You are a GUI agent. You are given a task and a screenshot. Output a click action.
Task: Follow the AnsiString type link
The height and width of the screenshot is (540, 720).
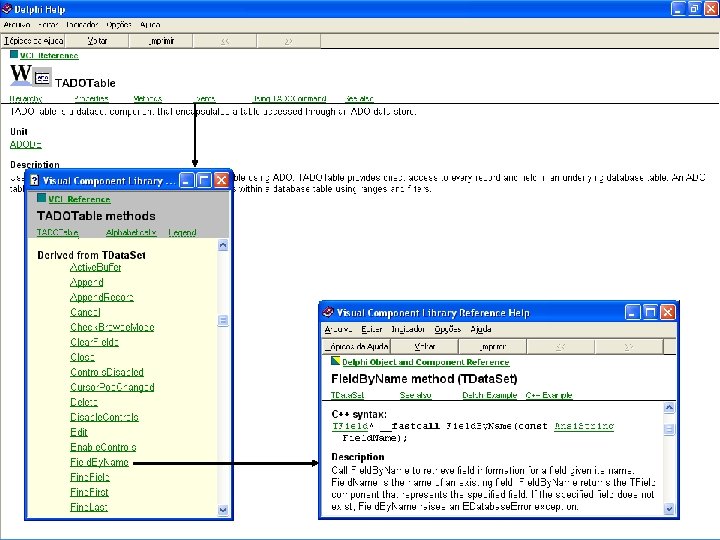584,426
